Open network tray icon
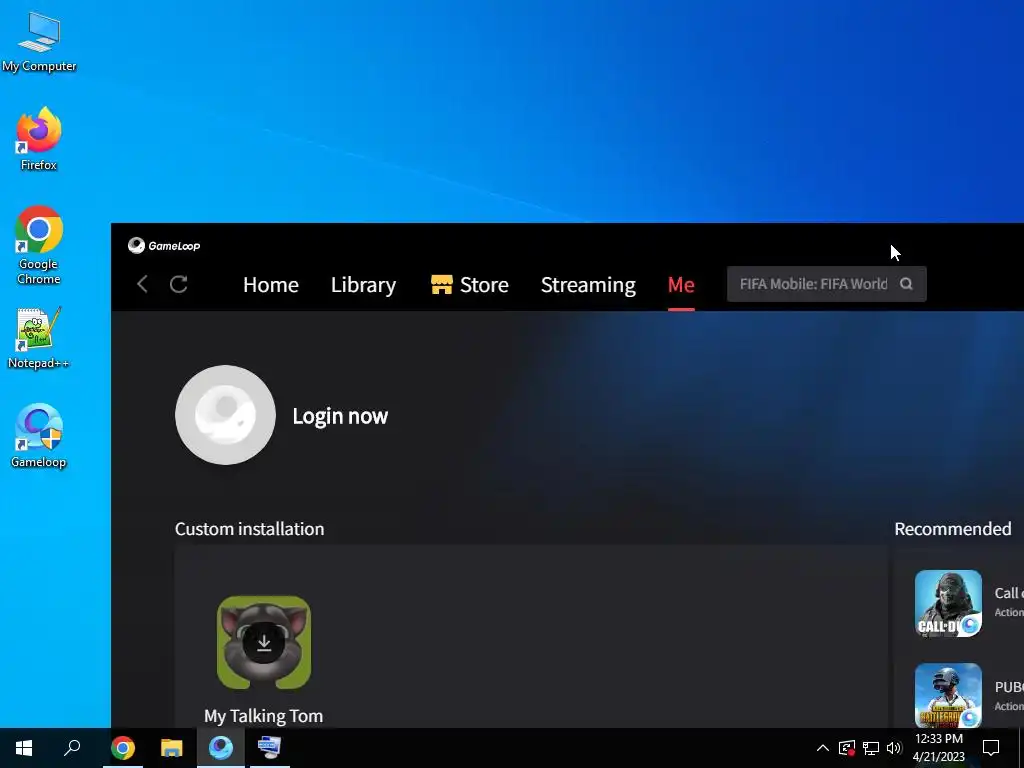1024x768 pixels. click(x=871, y=748)
